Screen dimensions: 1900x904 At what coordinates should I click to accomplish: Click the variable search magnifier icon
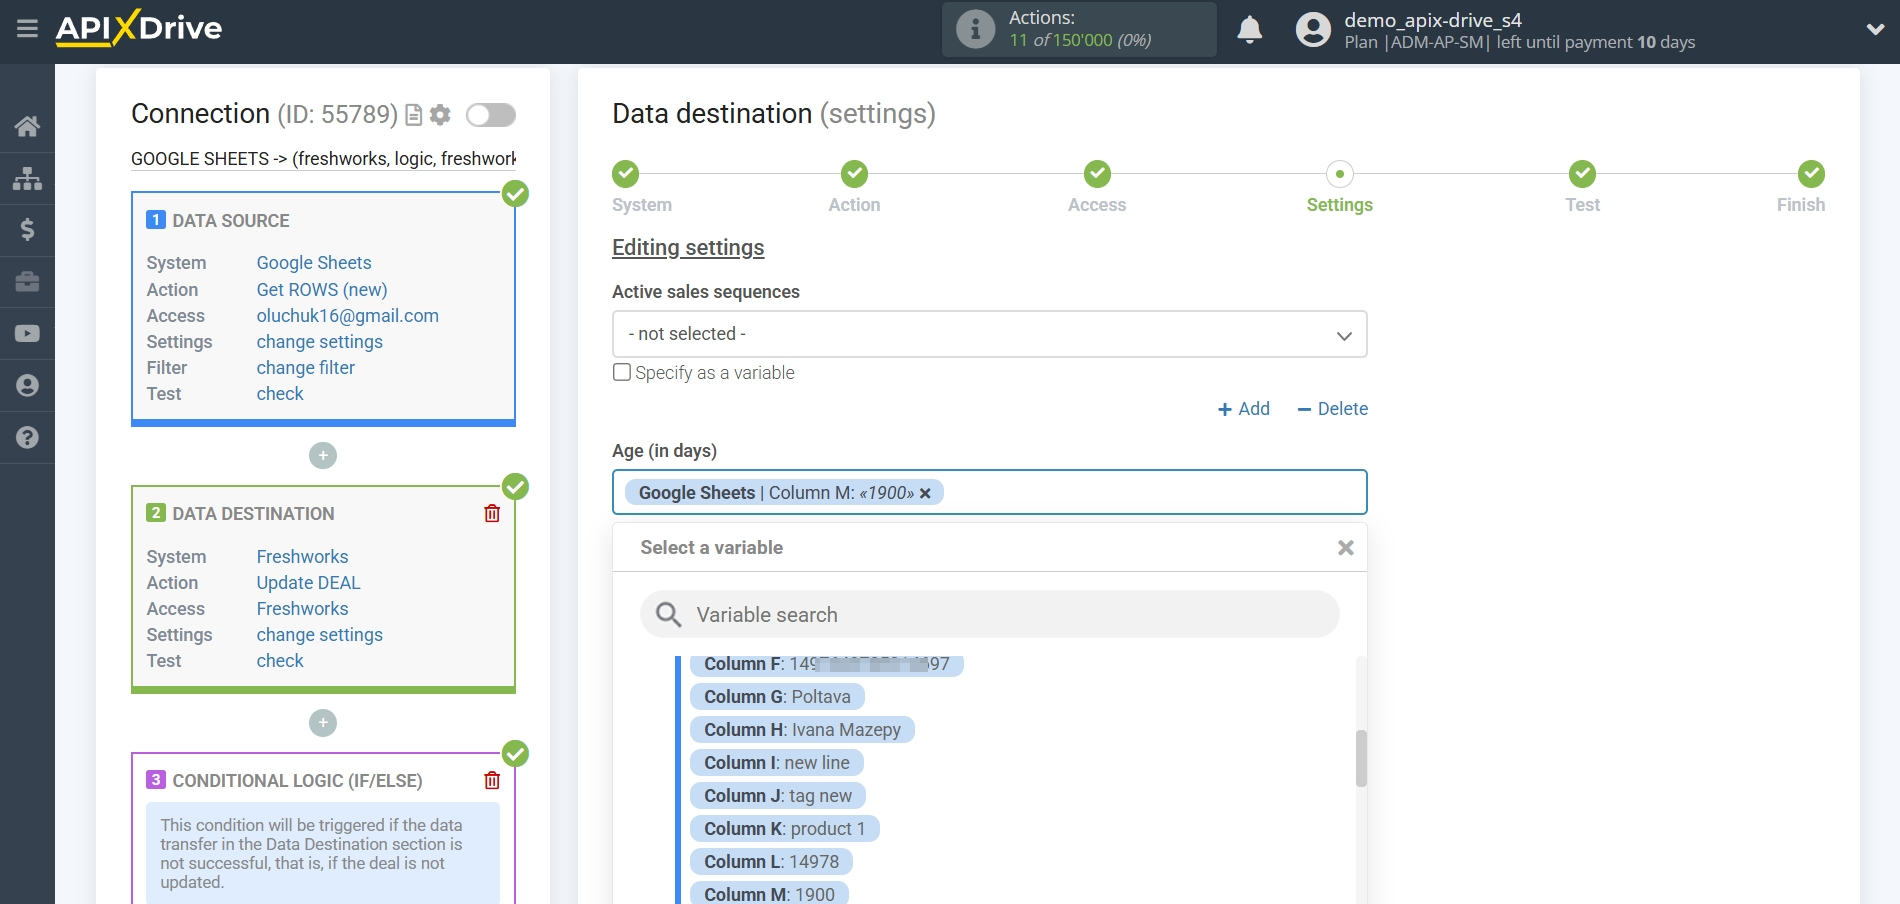669,614
